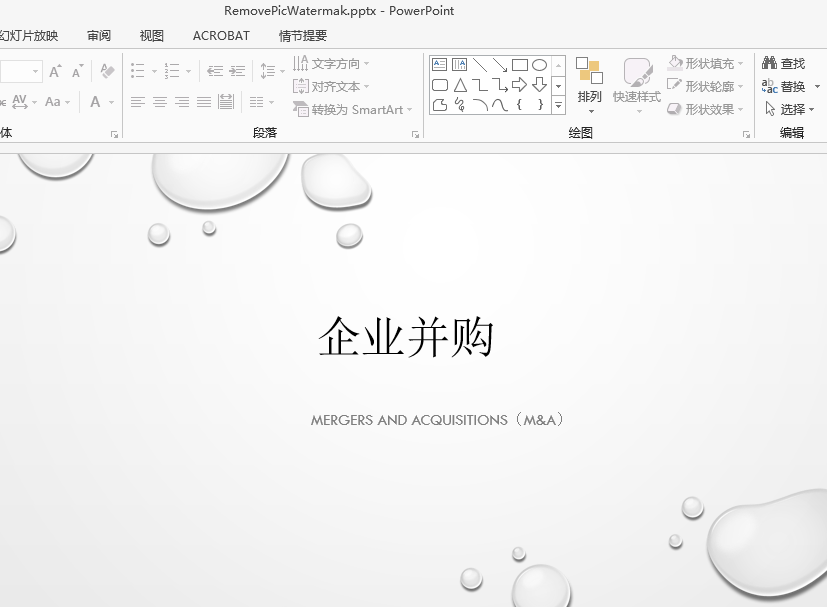The image size is (827, 607).
Task: Select the elbow connector shape
Action: 479,85
